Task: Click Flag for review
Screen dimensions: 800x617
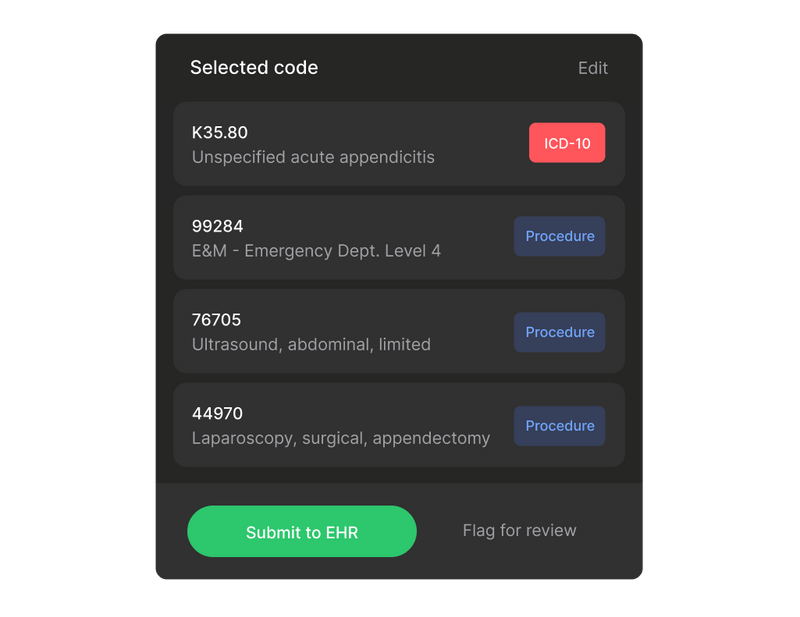Action: click(x=519, y=530)
